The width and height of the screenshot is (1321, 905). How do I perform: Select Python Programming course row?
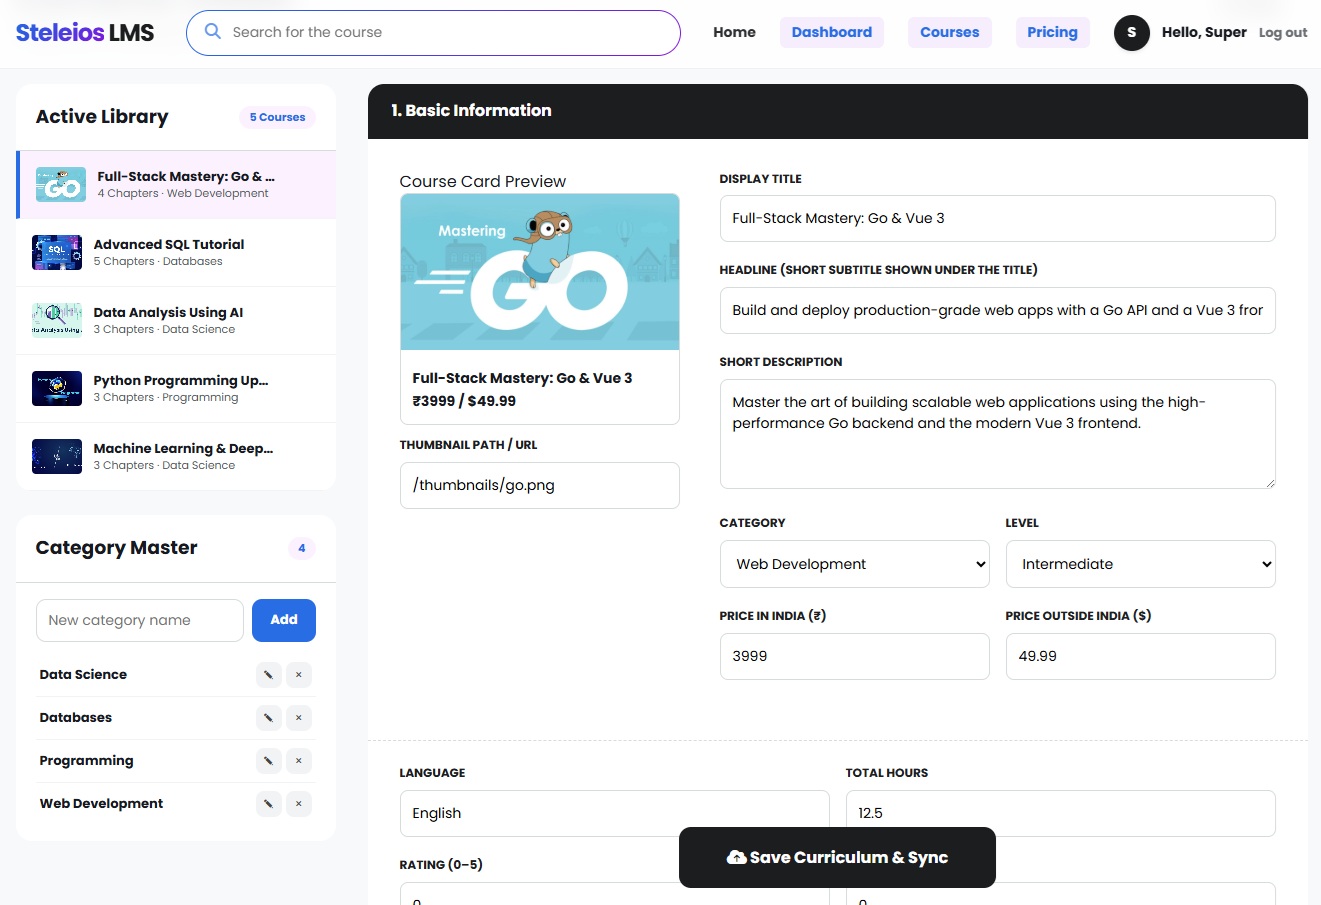[x=176, y=389]
